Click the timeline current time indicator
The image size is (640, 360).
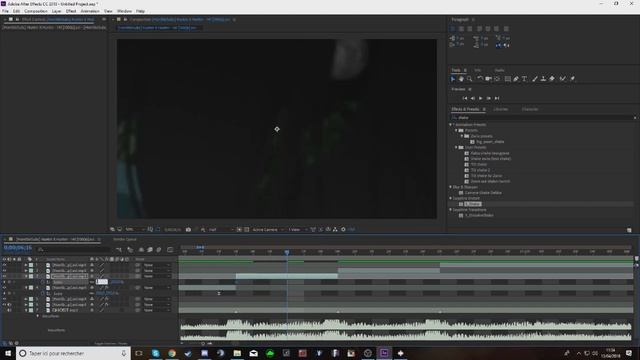point(287,252)
